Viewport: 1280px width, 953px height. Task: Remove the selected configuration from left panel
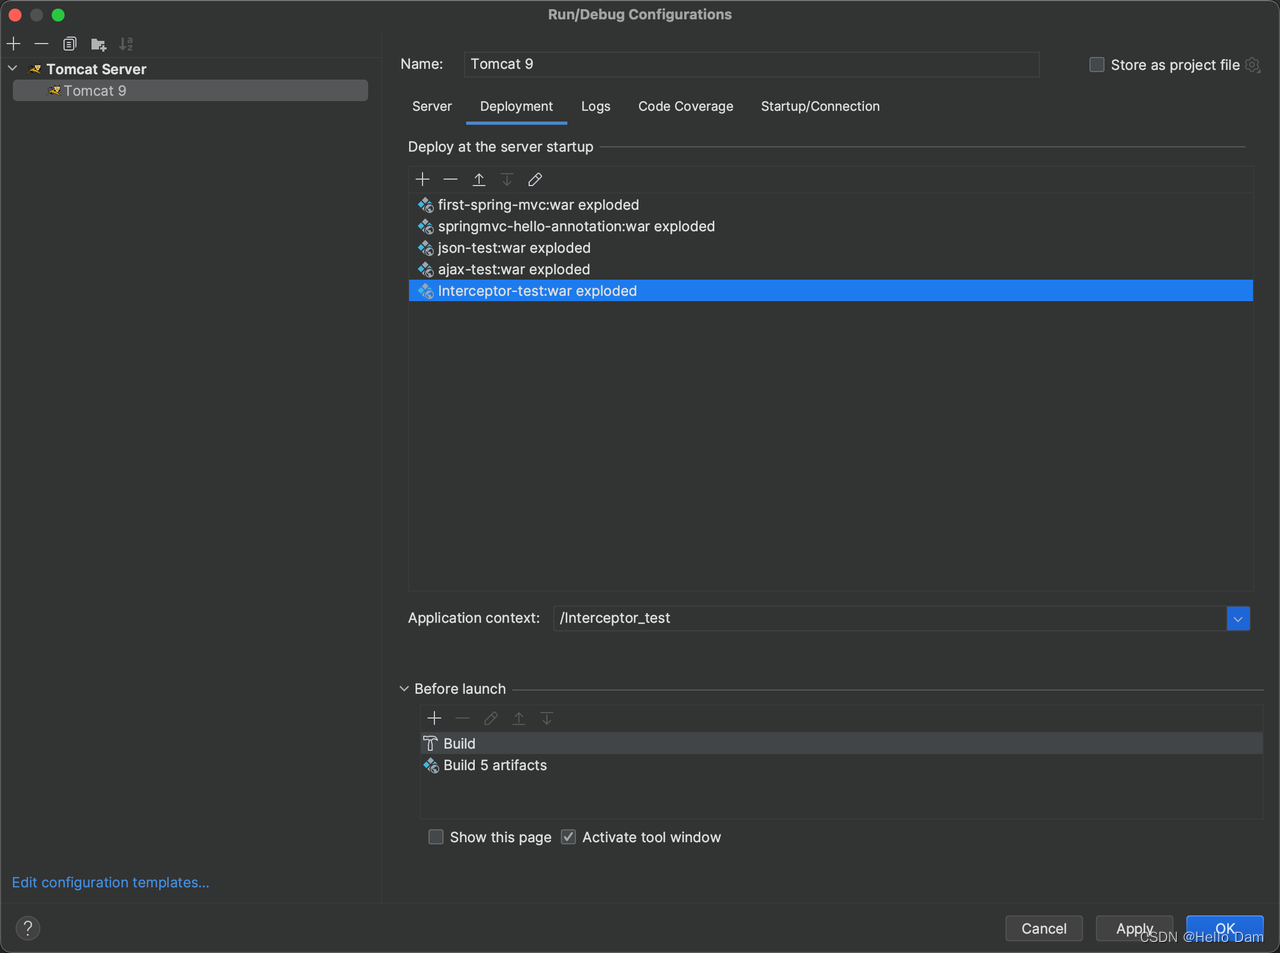pyautogui.click(x=41, y=44)
